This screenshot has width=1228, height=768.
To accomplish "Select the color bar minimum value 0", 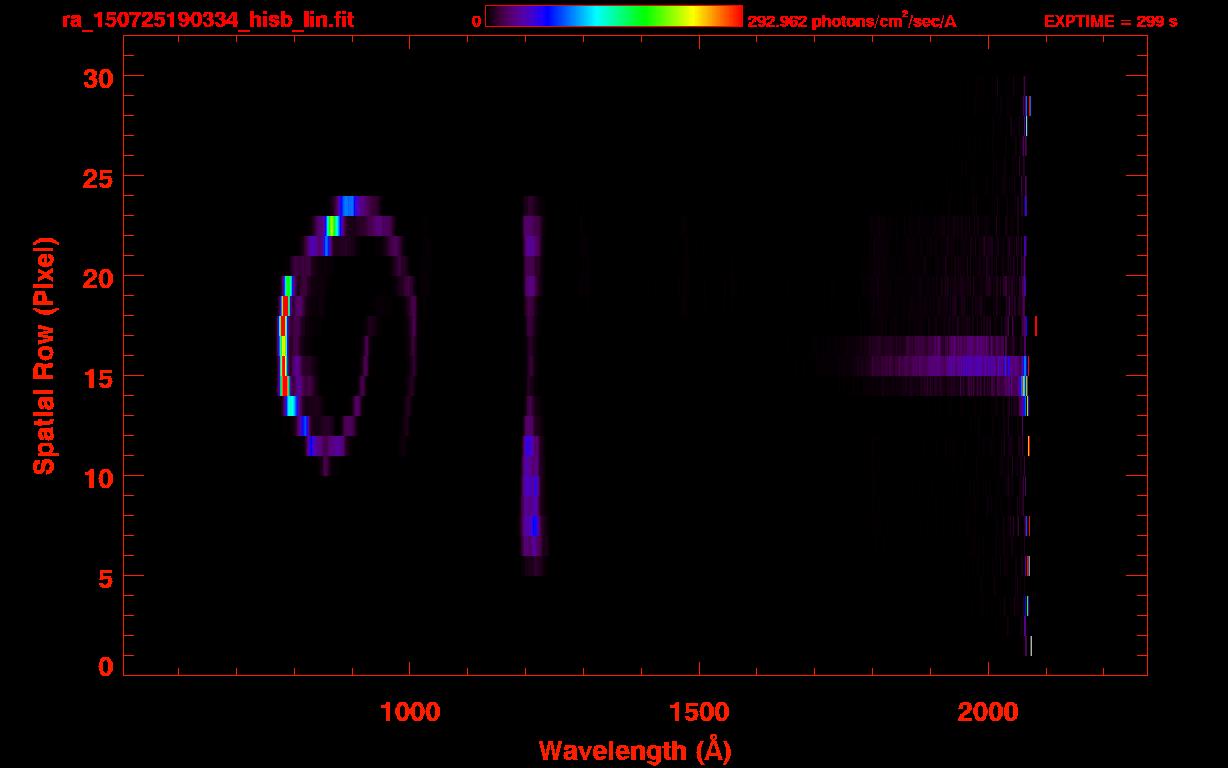I will point(477,21).
